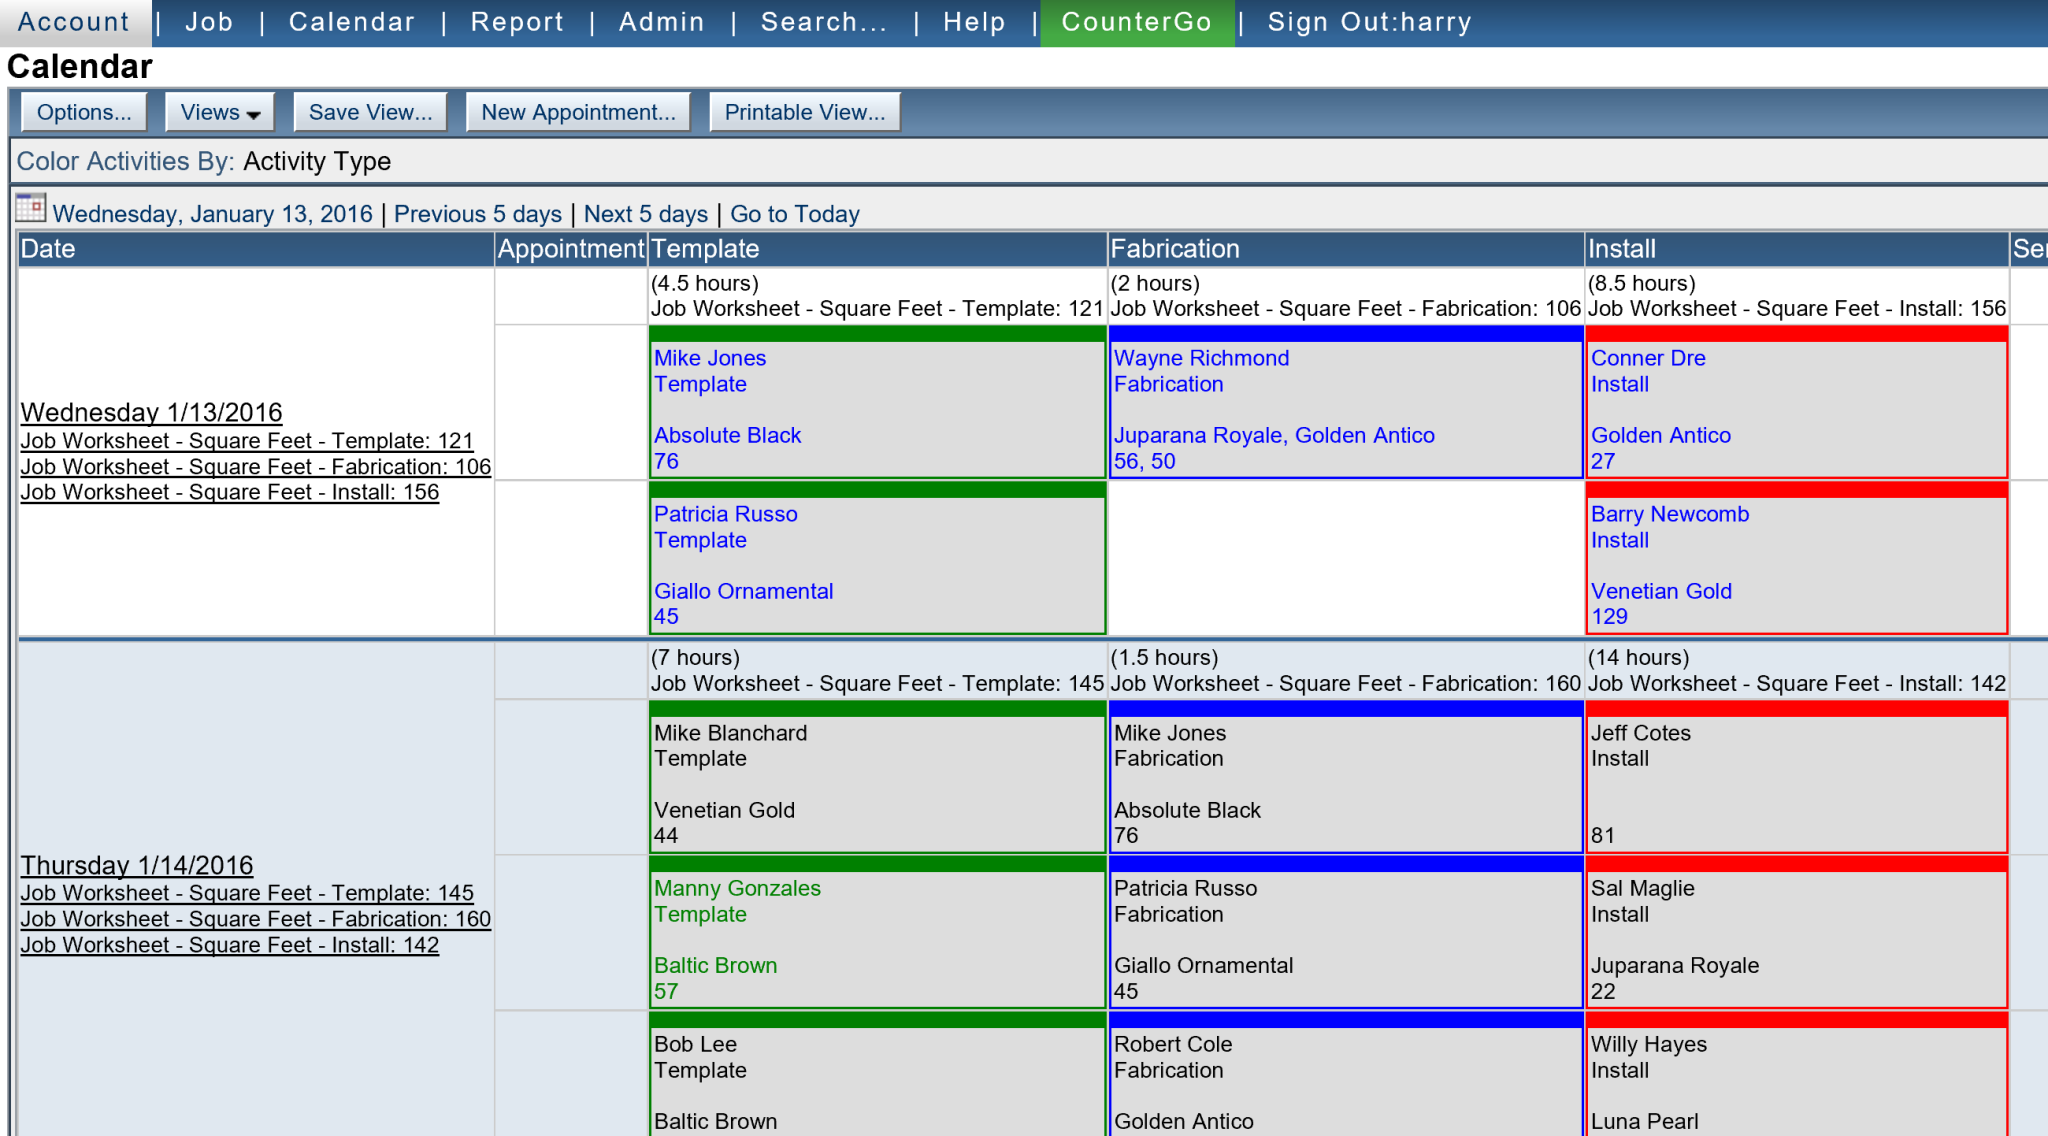Open the date picker calendar icon

(31, 207)
